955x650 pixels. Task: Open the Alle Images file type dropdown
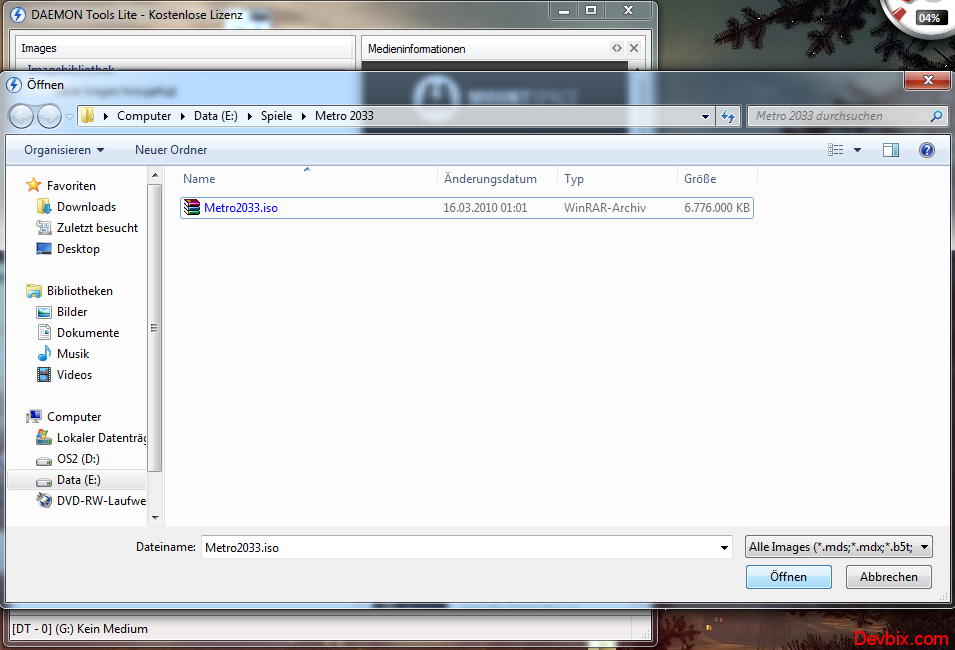pos(839,547)
